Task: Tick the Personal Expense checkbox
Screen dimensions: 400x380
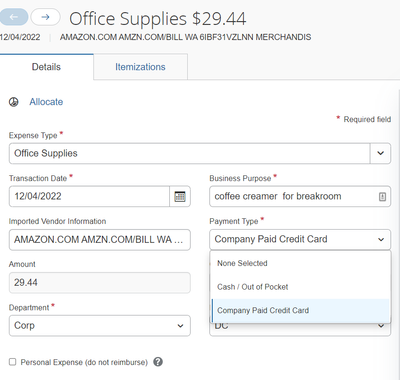Action: (12, 362)
